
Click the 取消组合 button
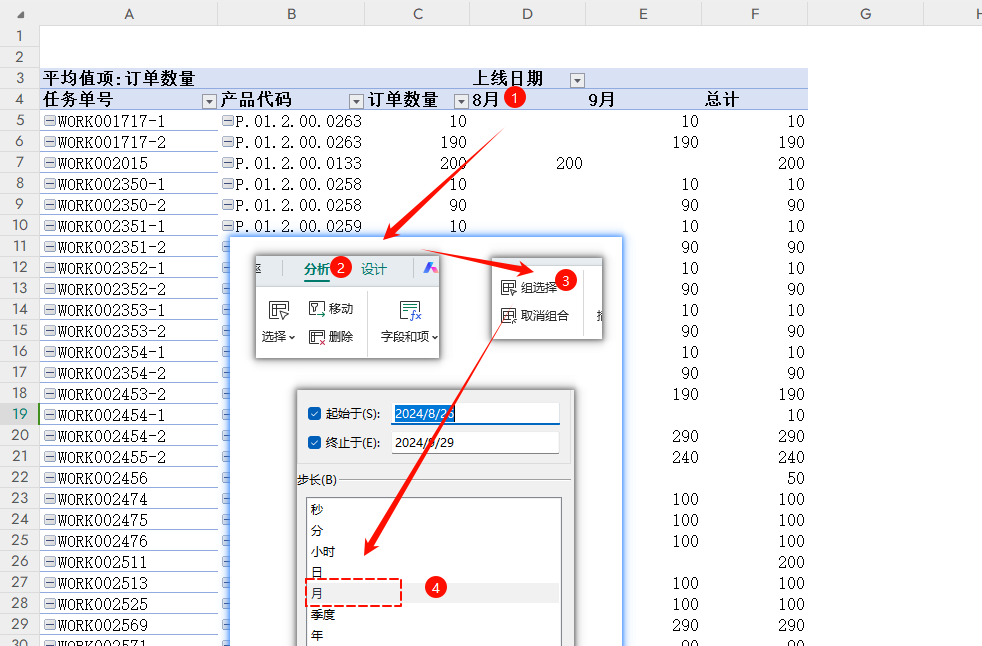click(535, 315)
